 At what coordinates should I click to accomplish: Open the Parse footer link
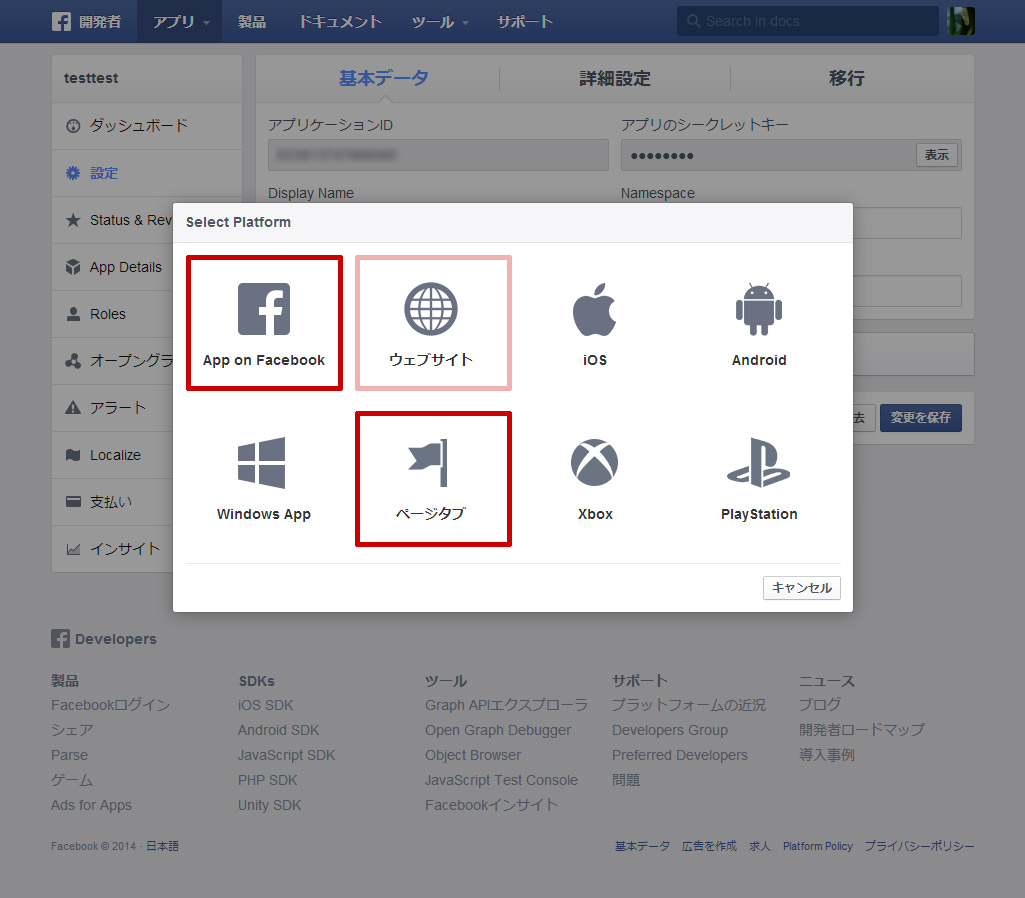[x=69, y=755]
